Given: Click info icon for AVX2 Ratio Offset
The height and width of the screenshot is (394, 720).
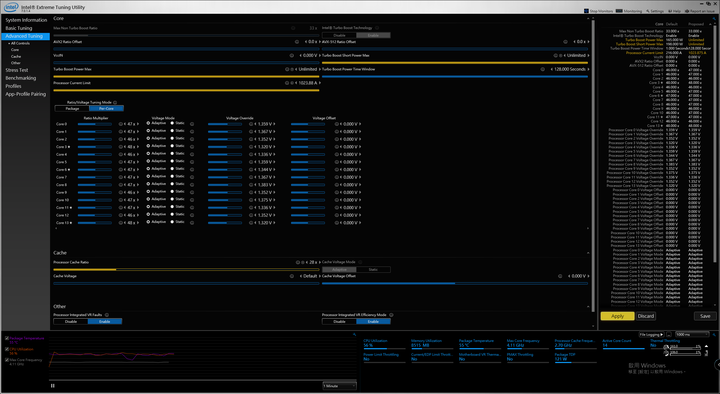Looking at the screenshot, I should 297,42.
